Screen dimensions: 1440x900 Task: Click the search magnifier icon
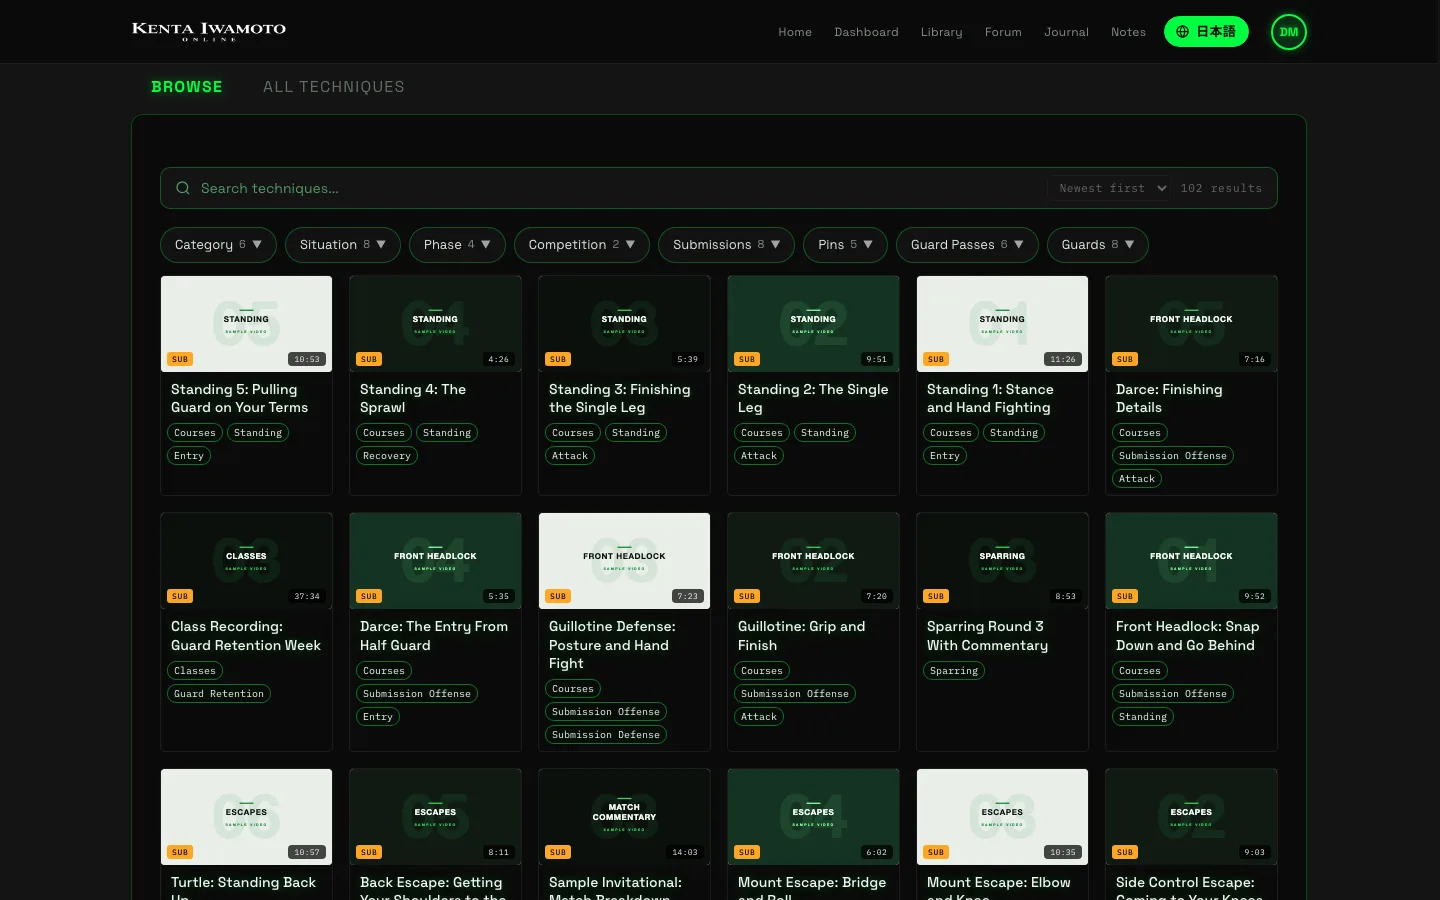tap(183, 188)
